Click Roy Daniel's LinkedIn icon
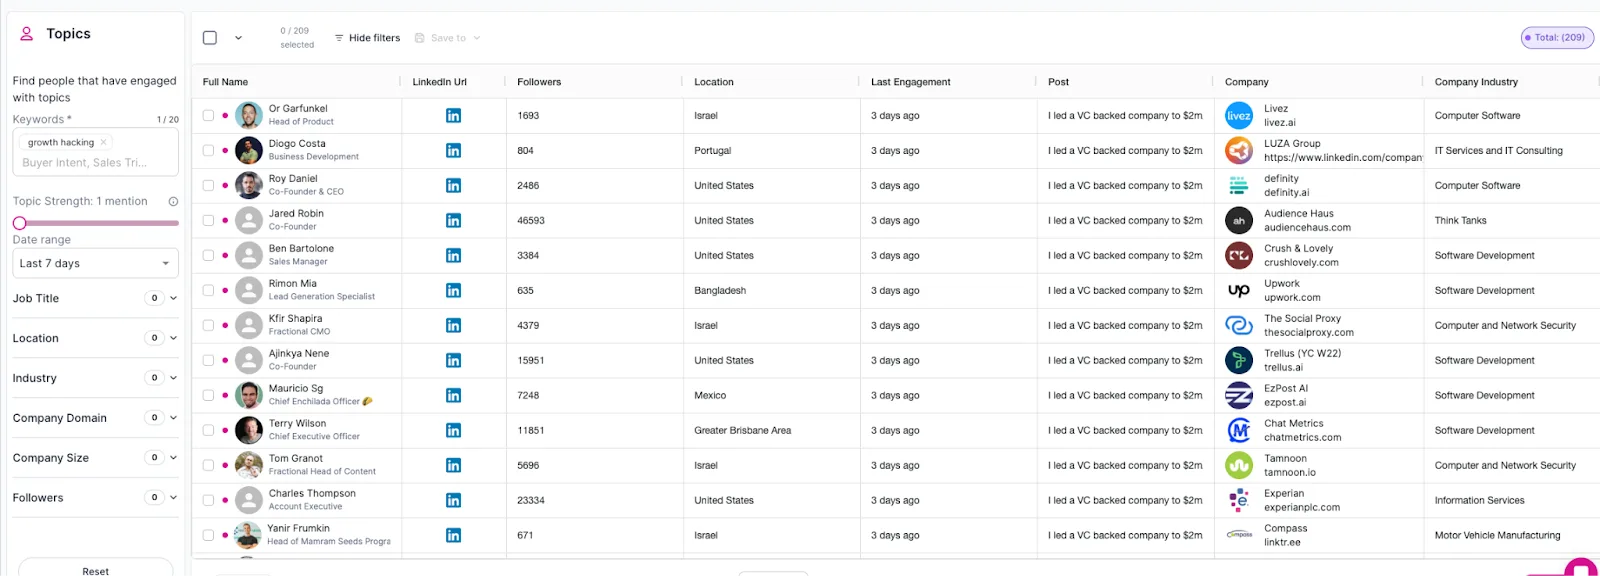This screenshot has height=576, width=1600. click(453, 186)
